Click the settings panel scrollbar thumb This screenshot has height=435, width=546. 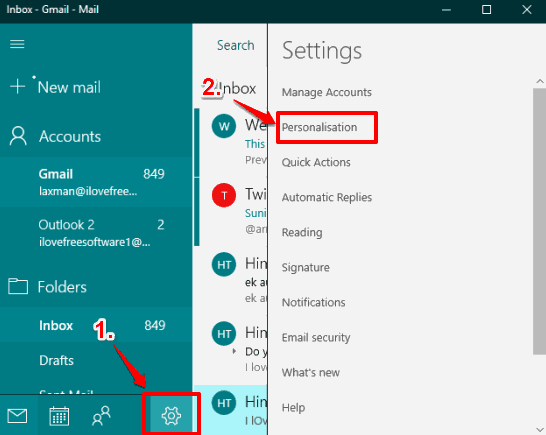pos(539,222)
